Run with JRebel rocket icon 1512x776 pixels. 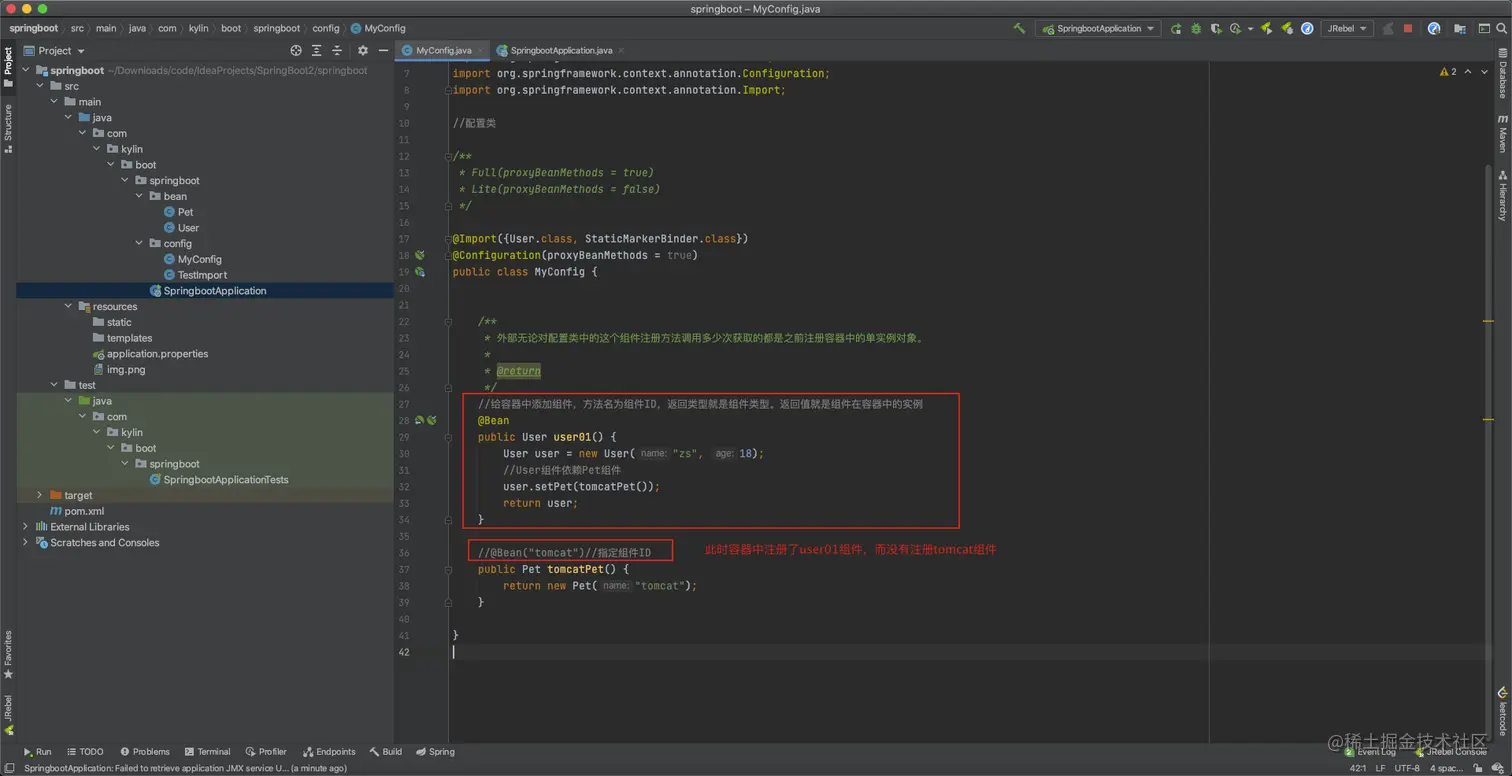(1267, 28)
